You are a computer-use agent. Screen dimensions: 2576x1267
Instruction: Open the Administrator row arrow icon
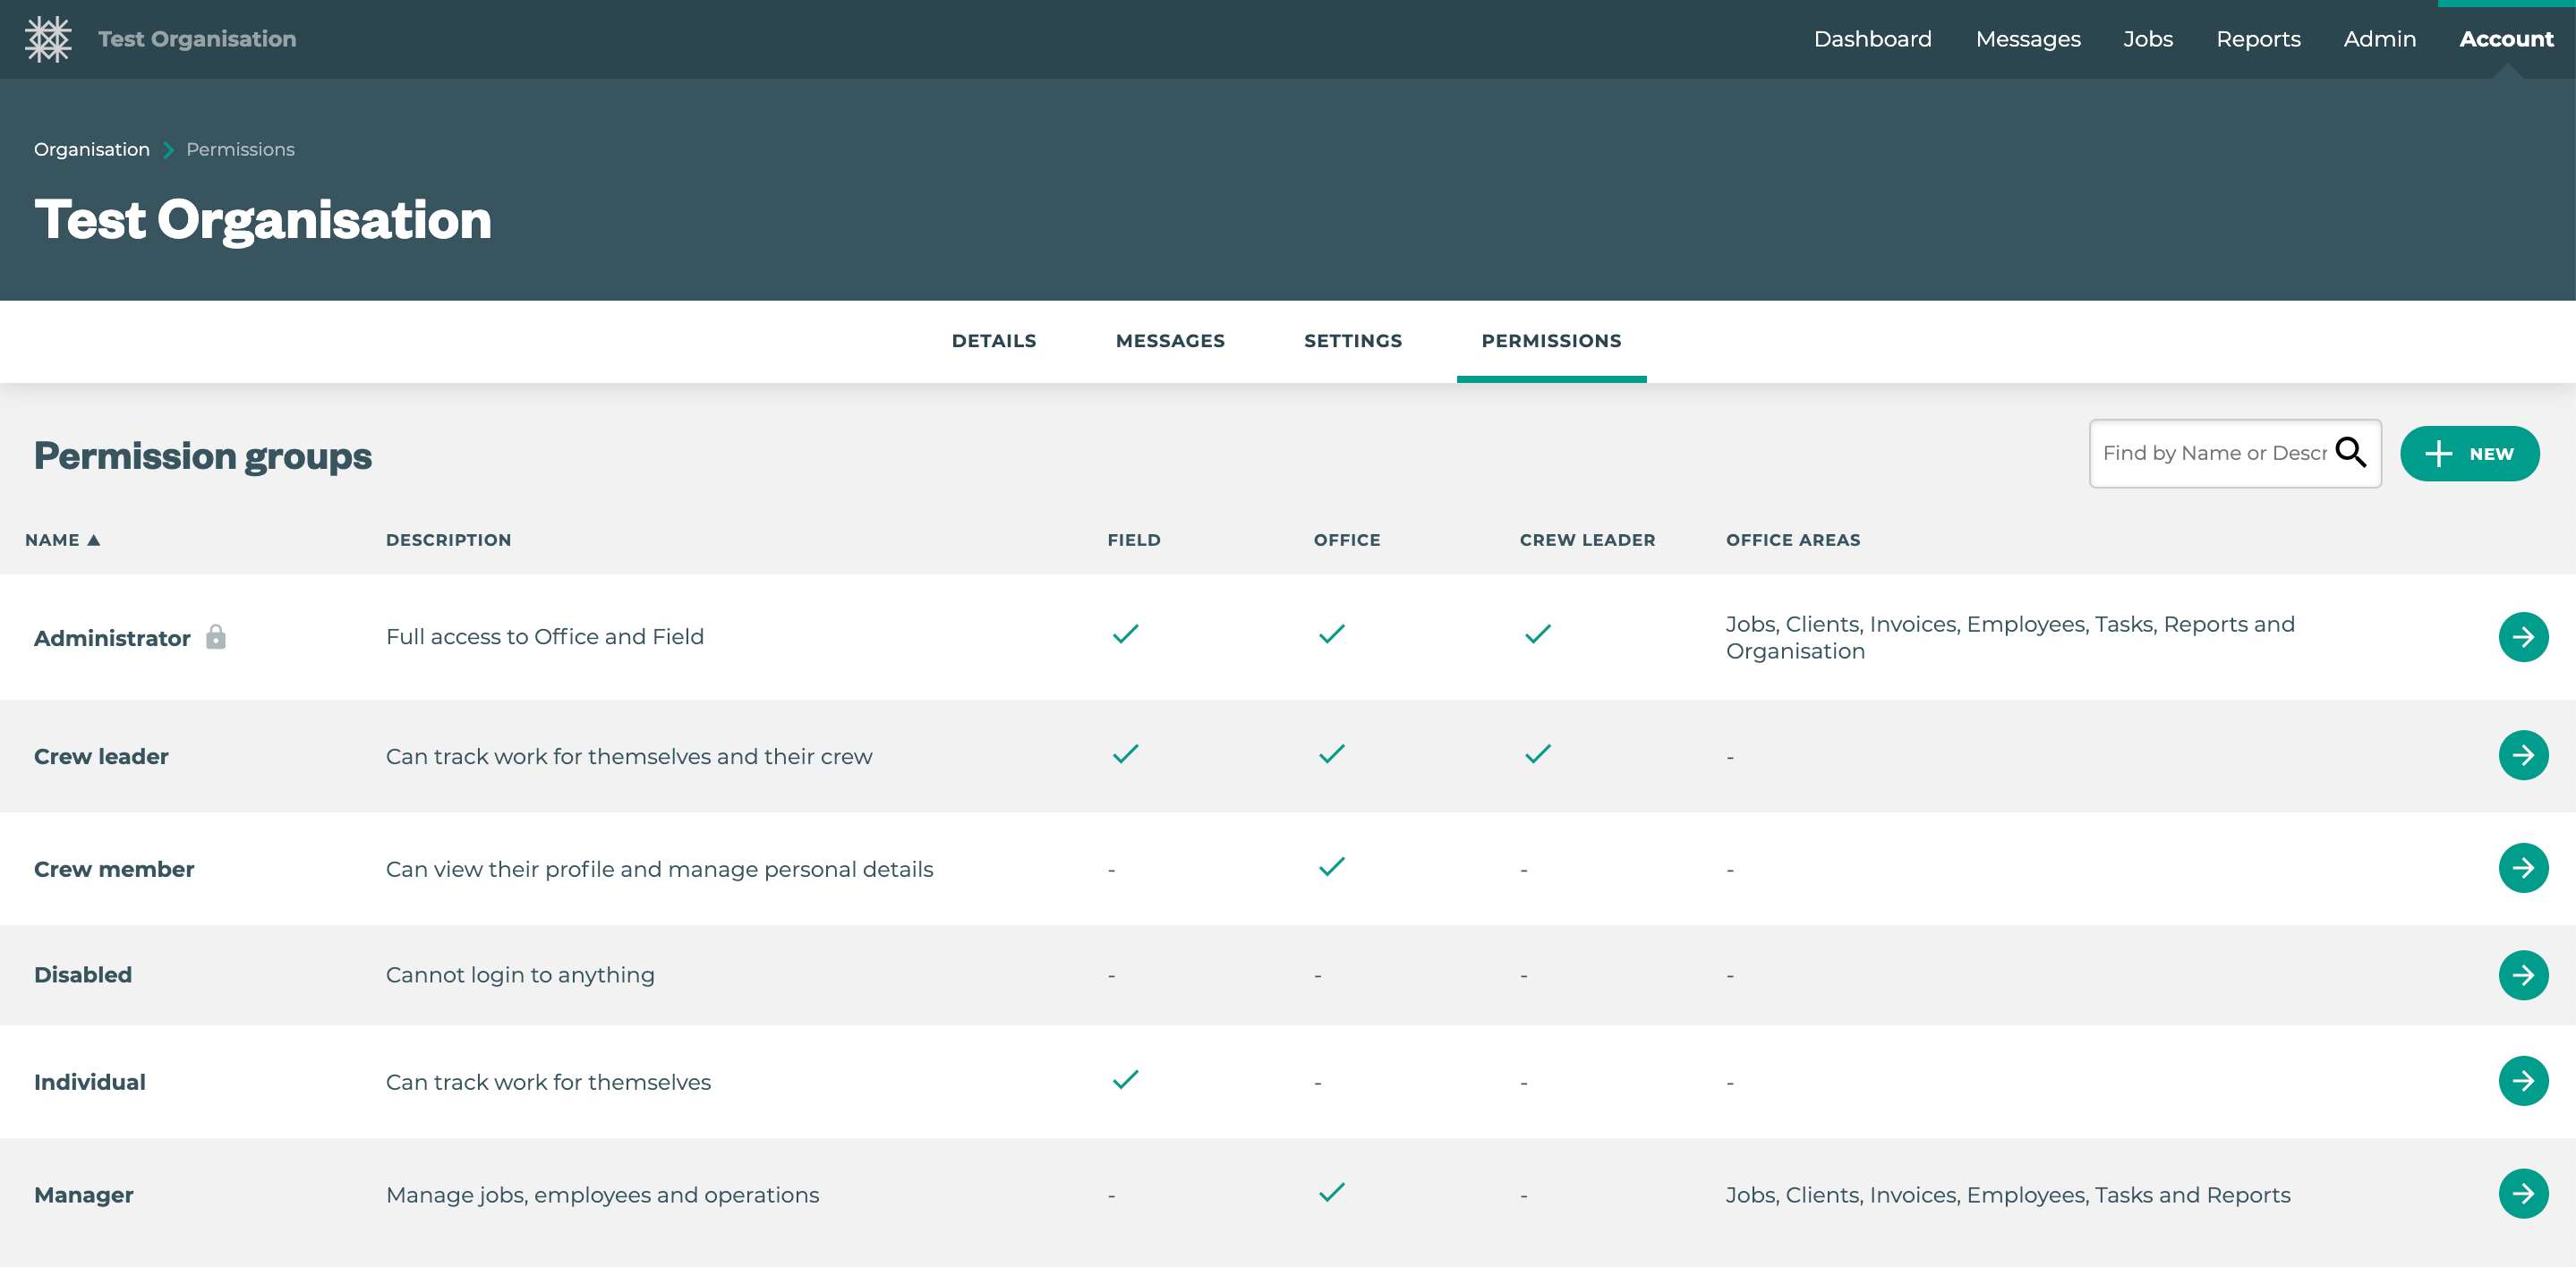click(x=2524, y=636)
